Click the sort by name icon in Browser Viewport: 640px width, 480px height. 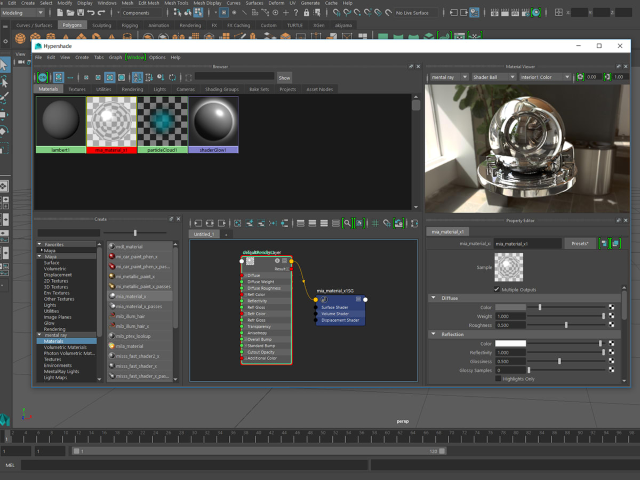pos(137,77)
